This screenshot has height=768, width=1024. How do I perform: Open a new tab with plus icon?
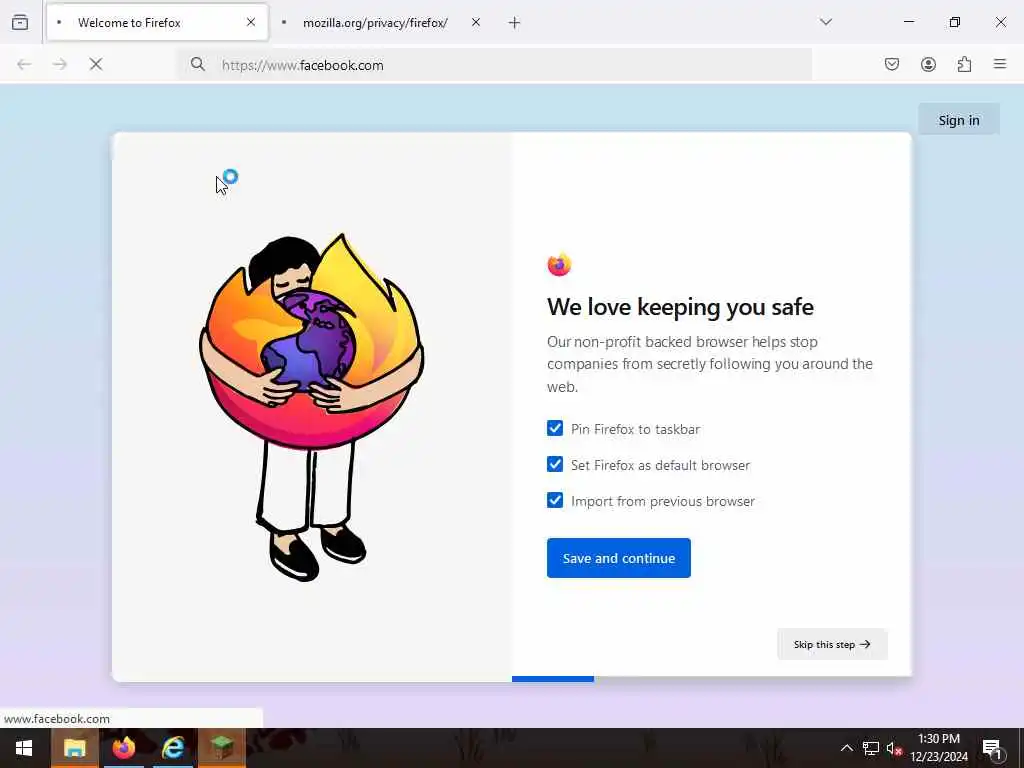click(515, 23)
